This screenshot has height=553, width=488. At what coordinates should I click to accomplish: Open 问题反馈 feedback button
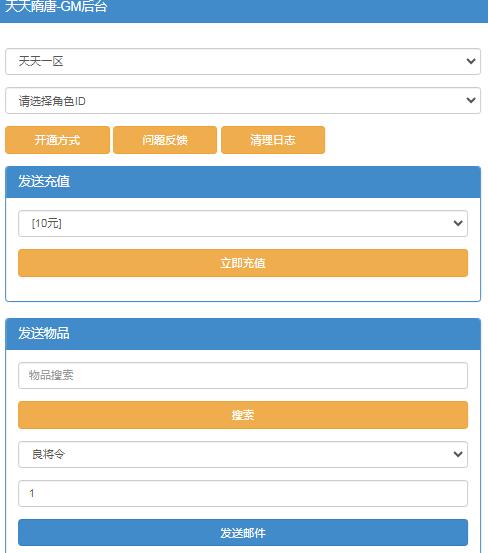pyautogui.click(x=165, y=140)
